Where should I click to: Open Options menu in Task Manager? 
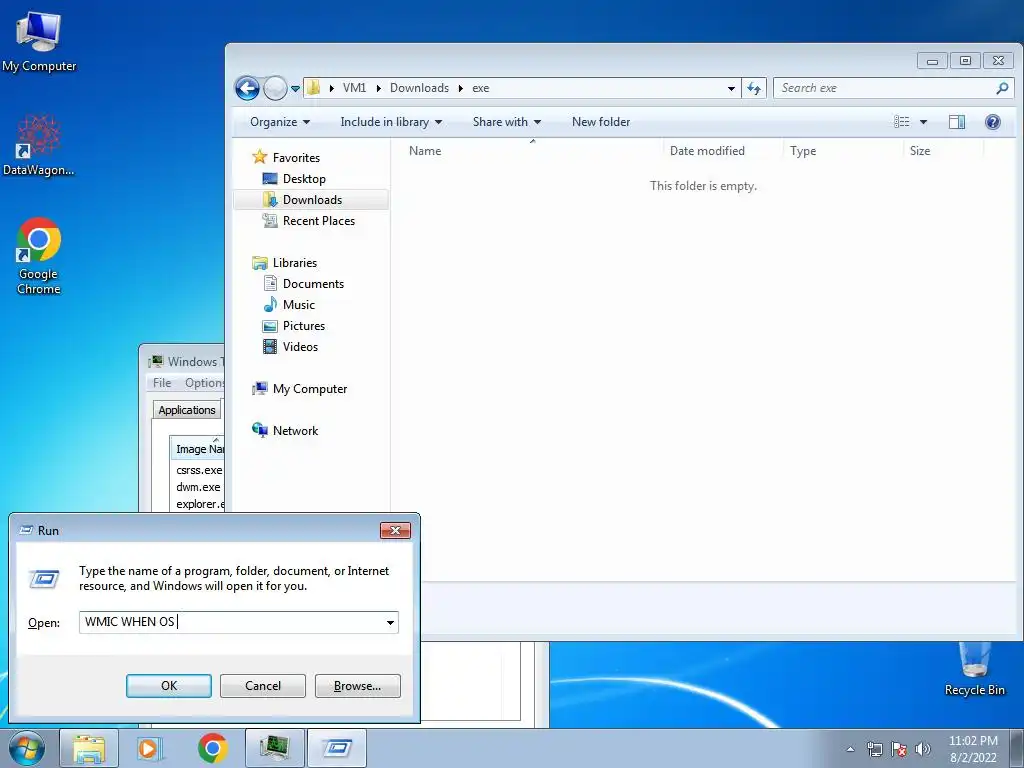[x=204, y=383]
